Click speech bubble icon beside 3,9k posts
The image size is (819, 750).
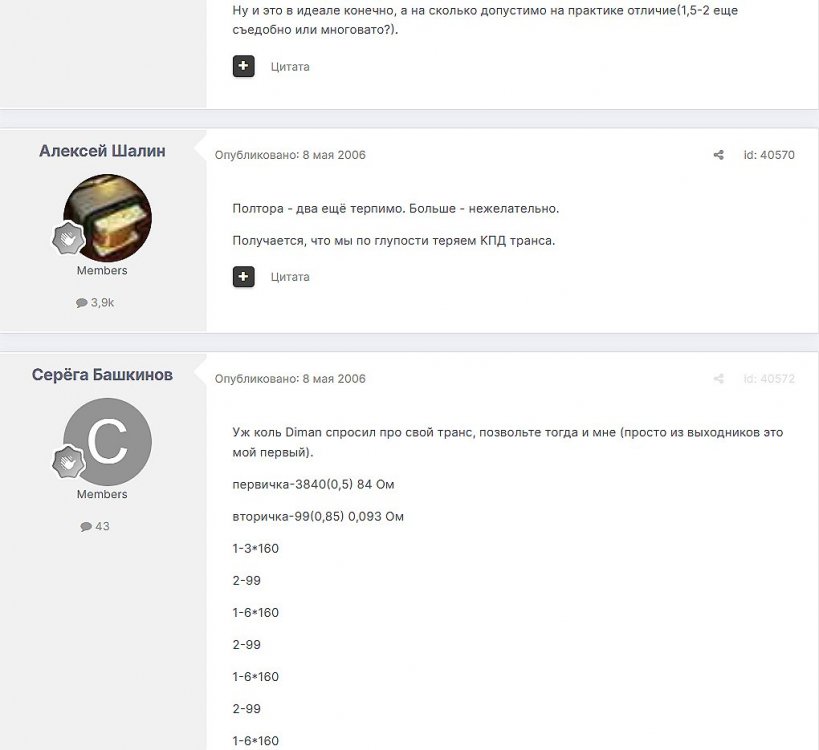point(81,303)
